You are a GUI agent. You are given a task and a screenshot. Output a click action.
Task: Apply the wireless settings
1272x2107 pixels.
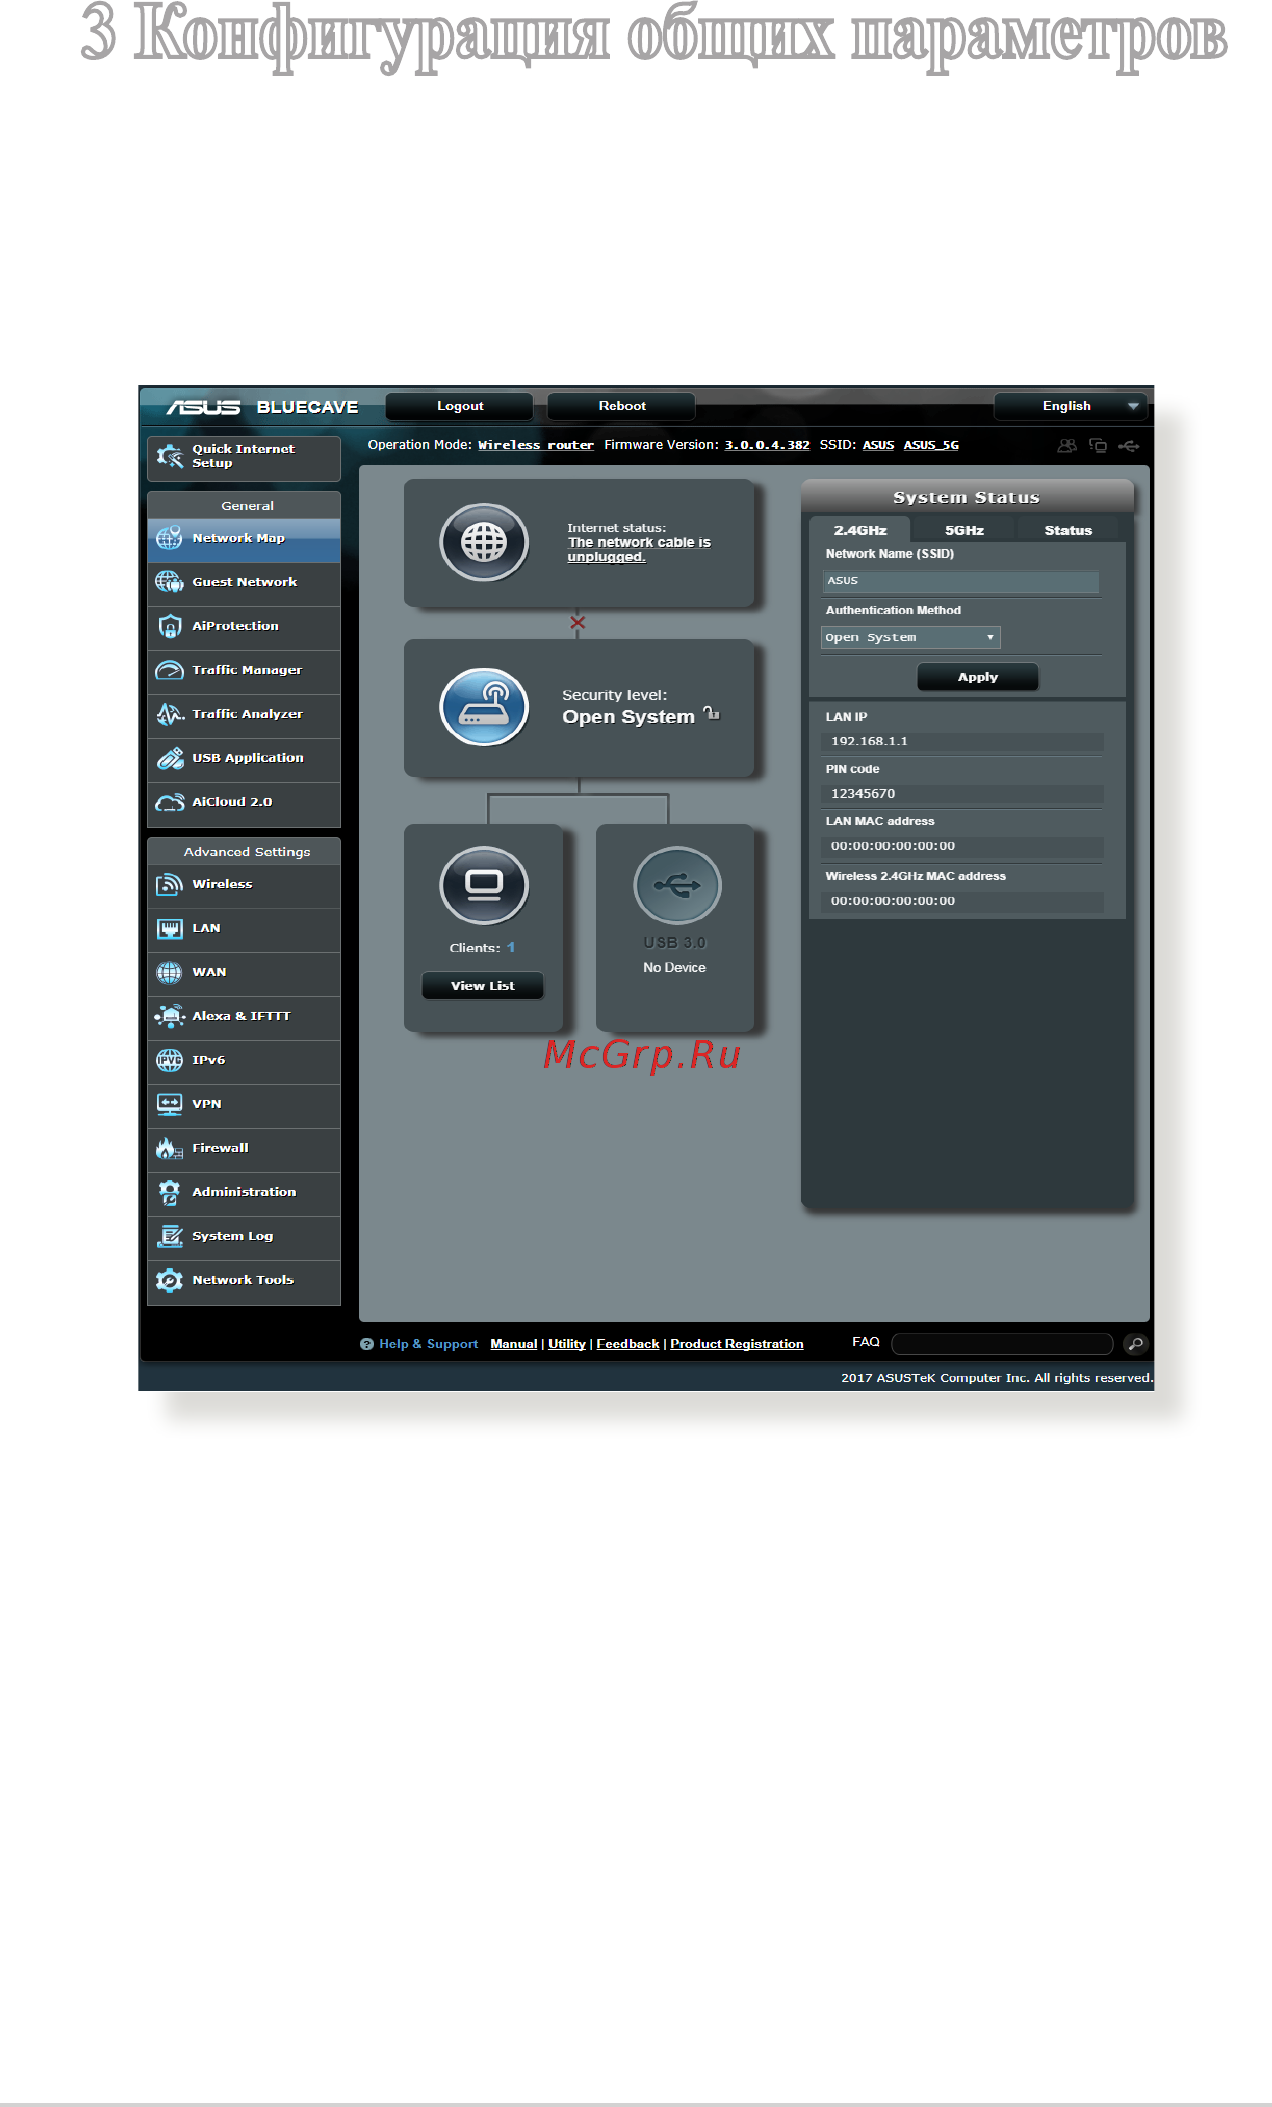(978, 677)
